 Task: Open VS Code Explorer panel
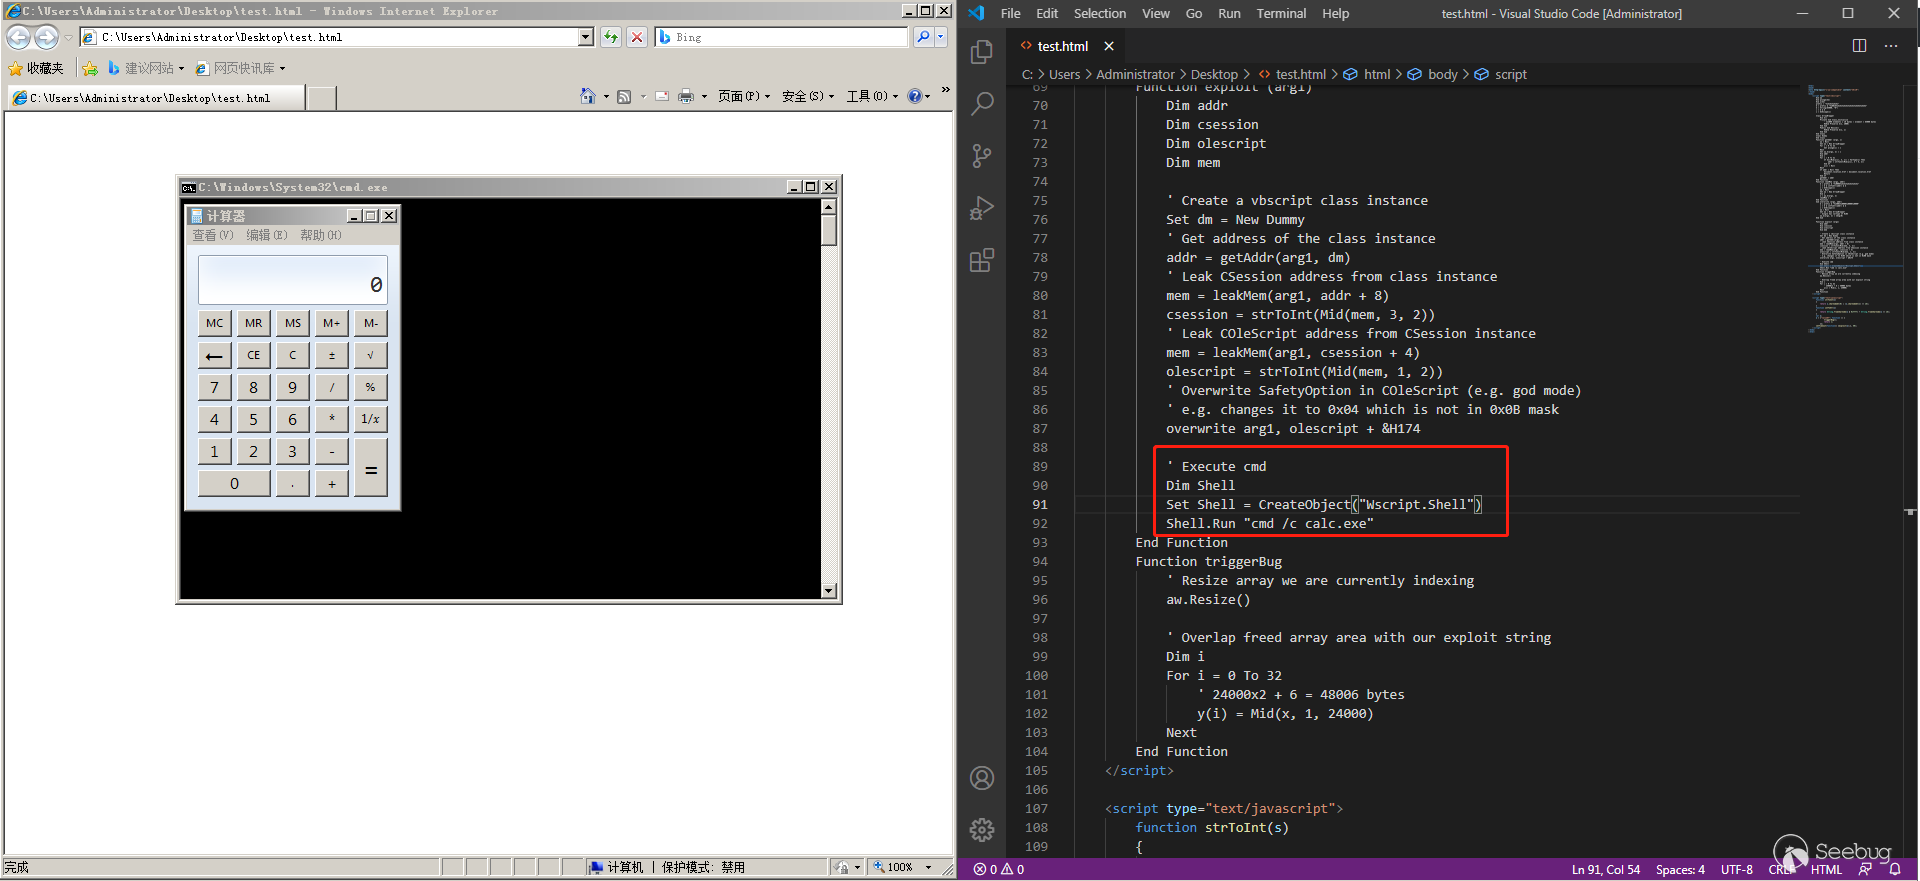click(x=982, y=52)
